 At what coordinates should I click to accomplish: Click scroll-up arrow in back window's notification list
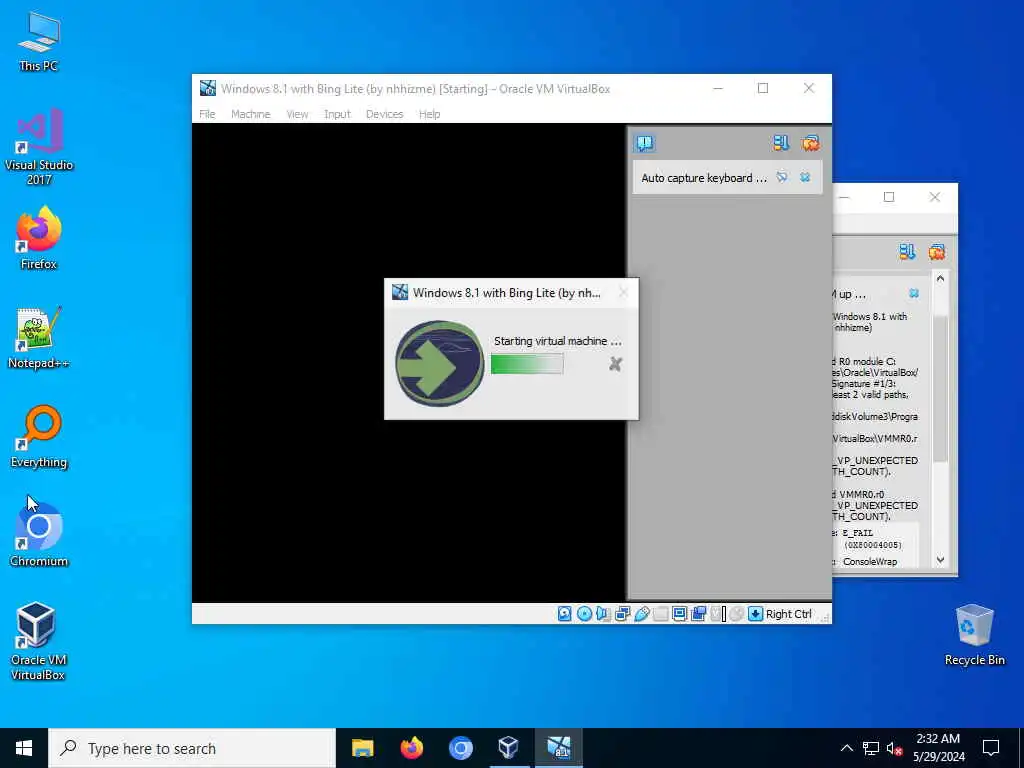[x=940, y=278]
